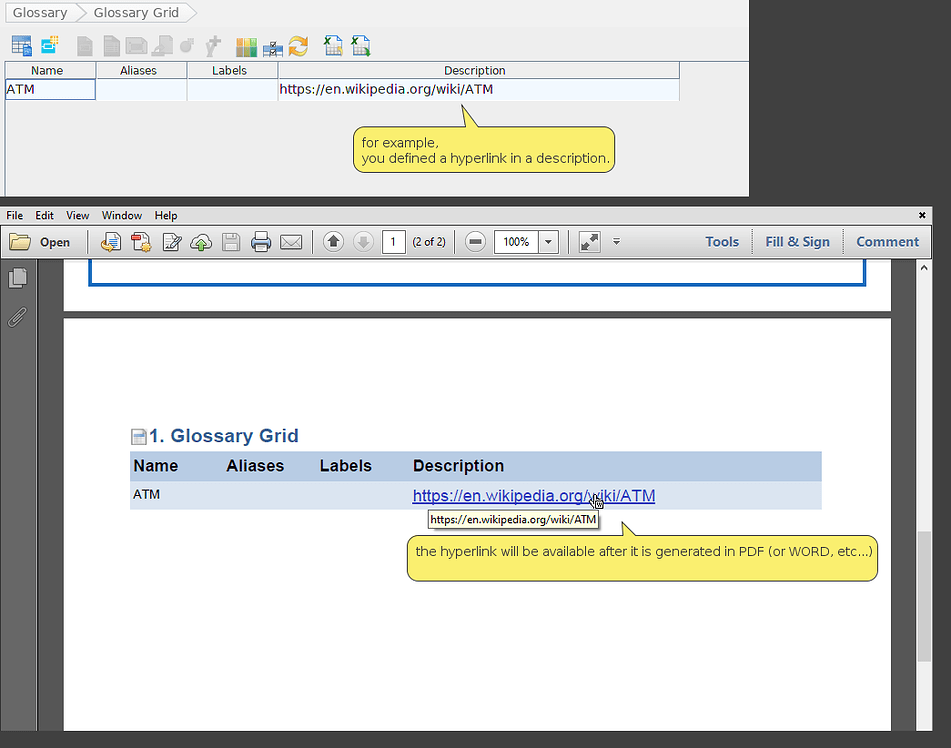
Task: Toggle full screen reading mode icon
Action: pyautogui.click(x=588, y=241)
